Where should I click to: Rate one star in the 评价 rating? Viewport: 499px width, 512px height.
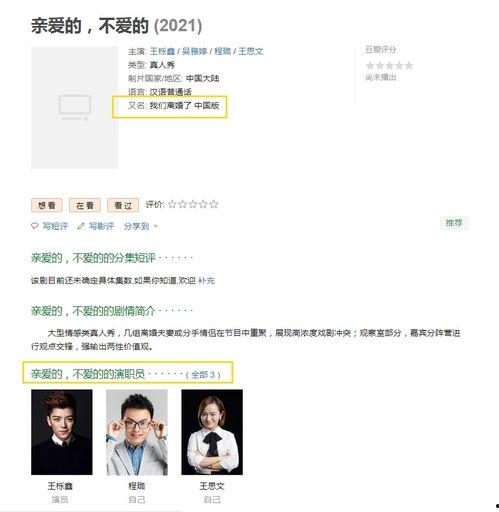point(172,204)
